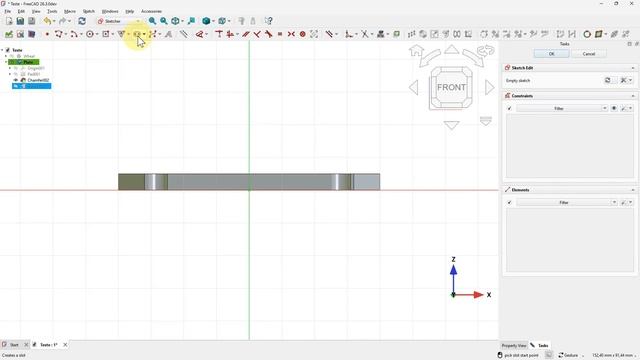This screenshot has height=360, width=640.
Task: Expand the Pad001 tree item
Action: click(10, 74)
